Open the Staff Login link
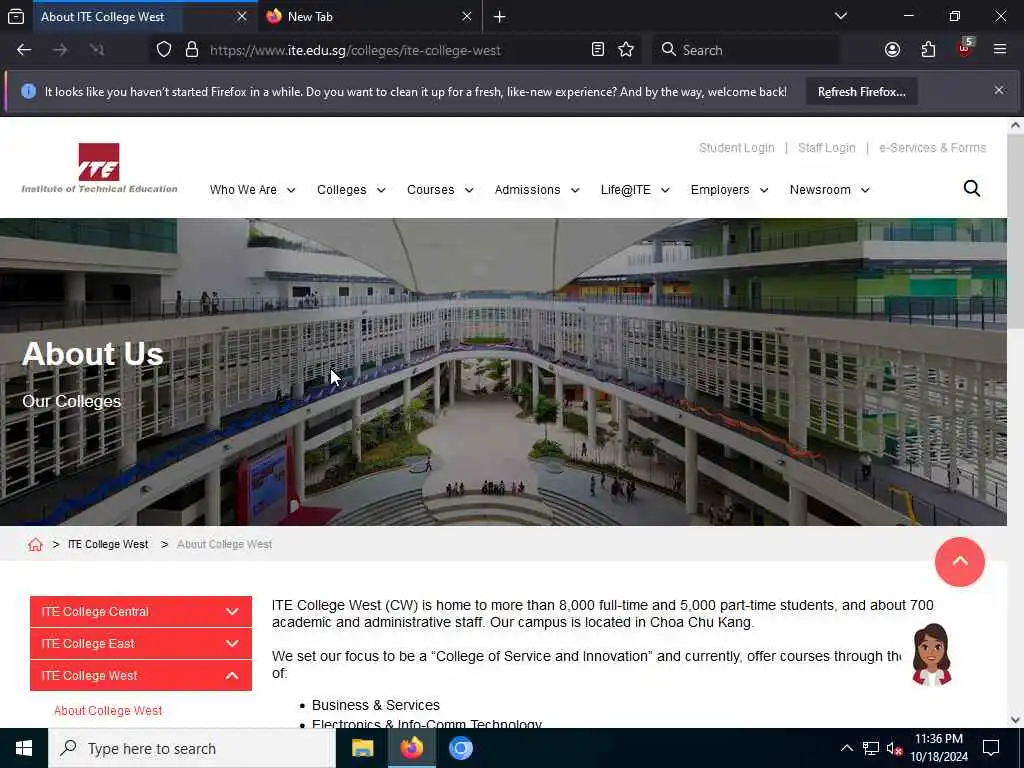Image resolution: width=1024 pixels, height=768 pixels. 826,148
